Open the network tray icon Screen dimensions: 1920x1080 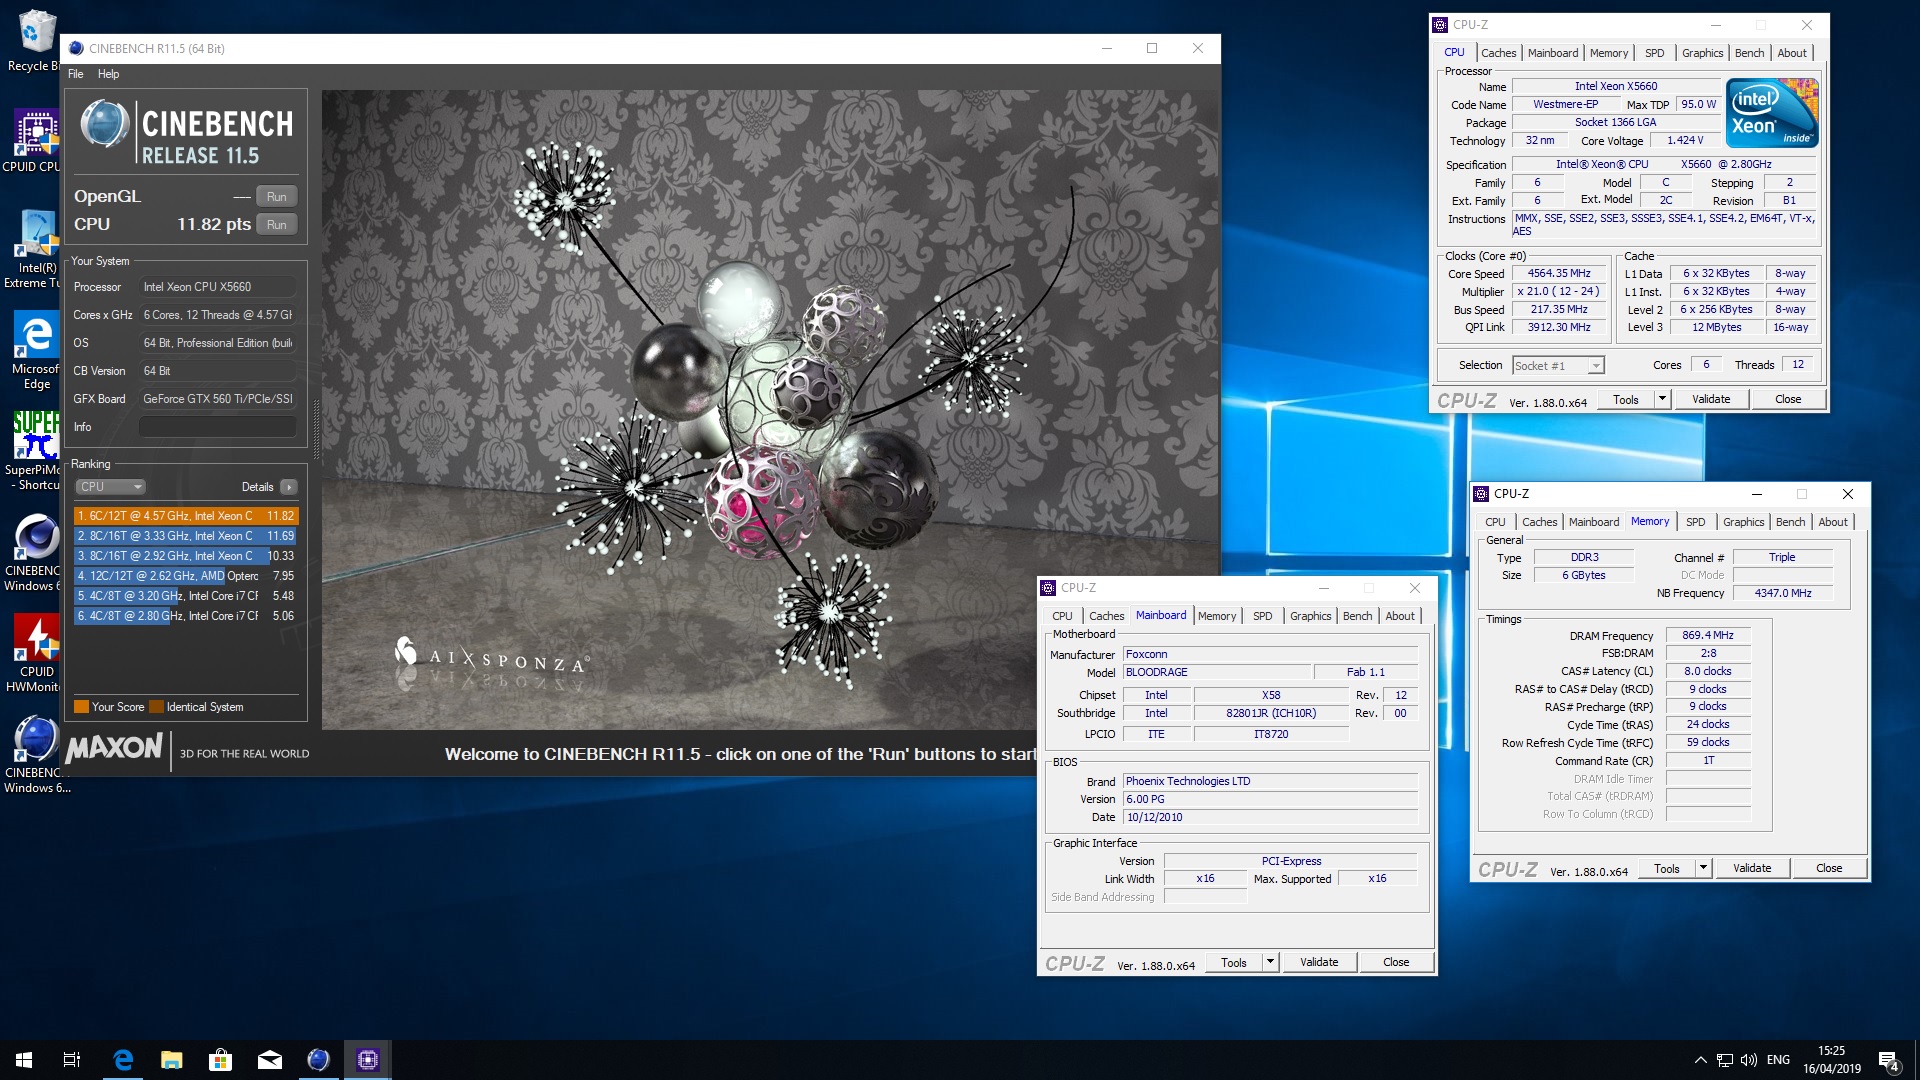(1725, 1060)
